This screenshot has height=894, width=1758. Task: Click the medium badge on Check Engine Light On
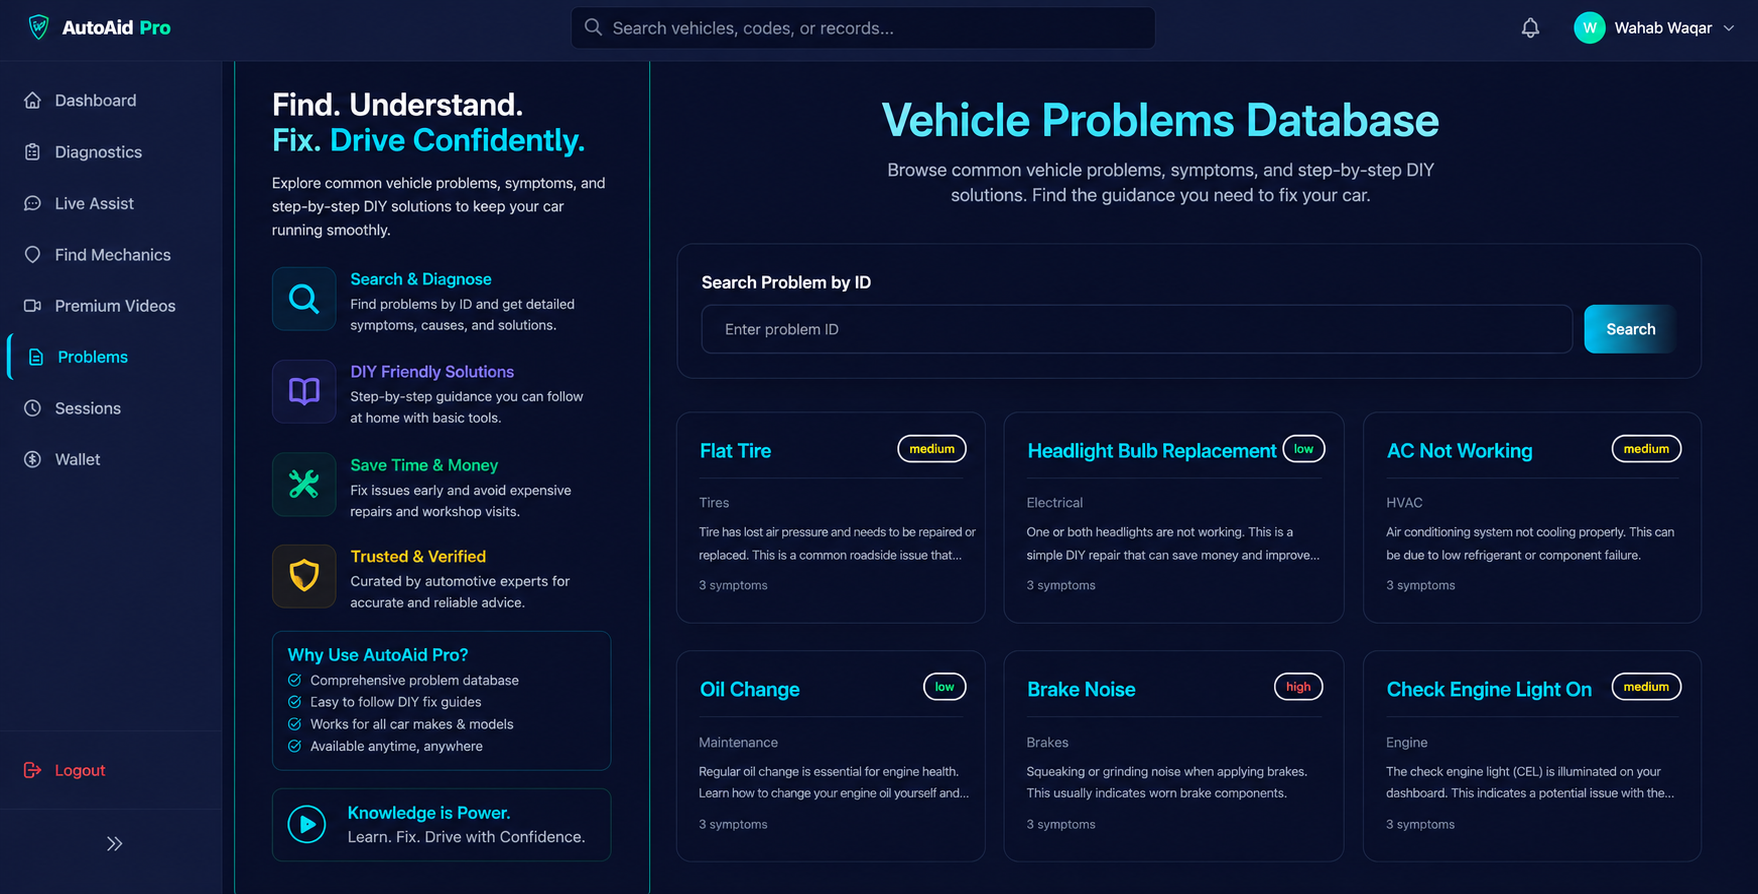[x=1646, y=687]
